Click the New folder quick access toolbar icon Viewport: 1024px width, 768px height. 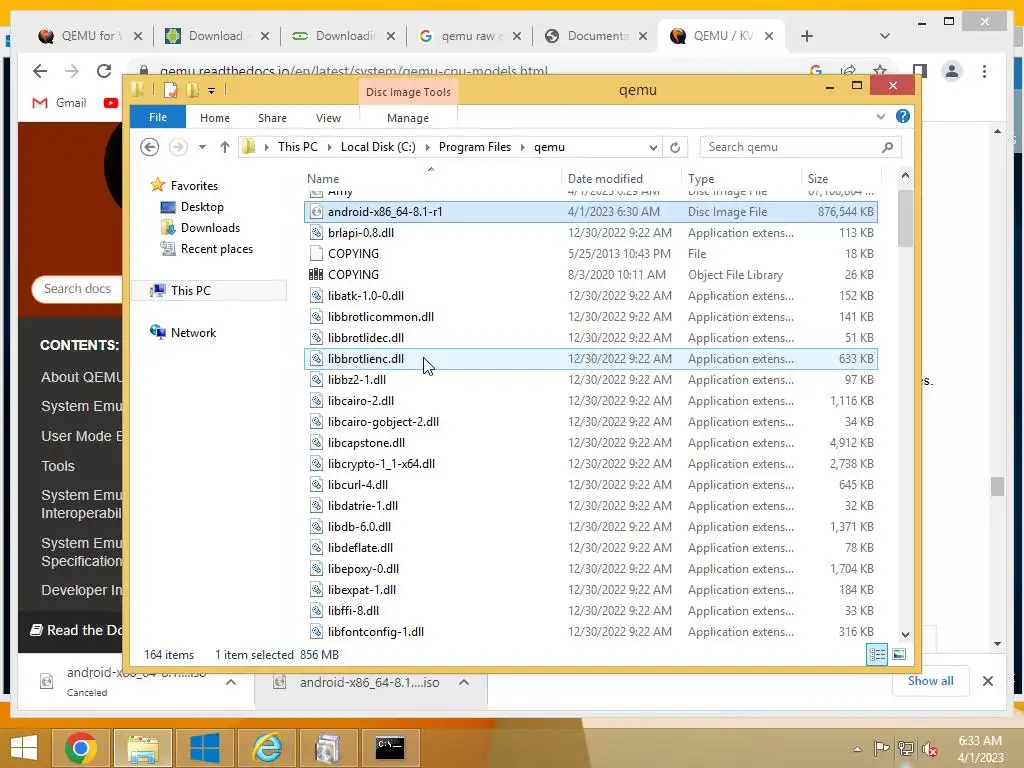193,90
